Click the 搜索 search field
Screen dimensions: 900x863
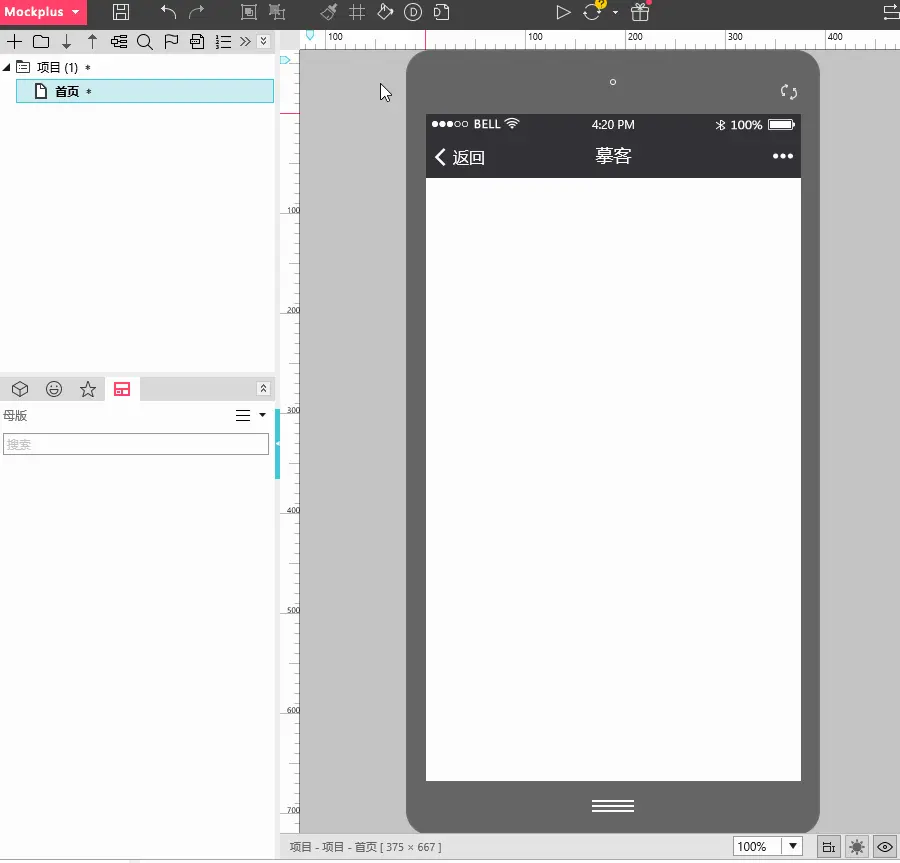pyautogui.click(x=136, y=444)
